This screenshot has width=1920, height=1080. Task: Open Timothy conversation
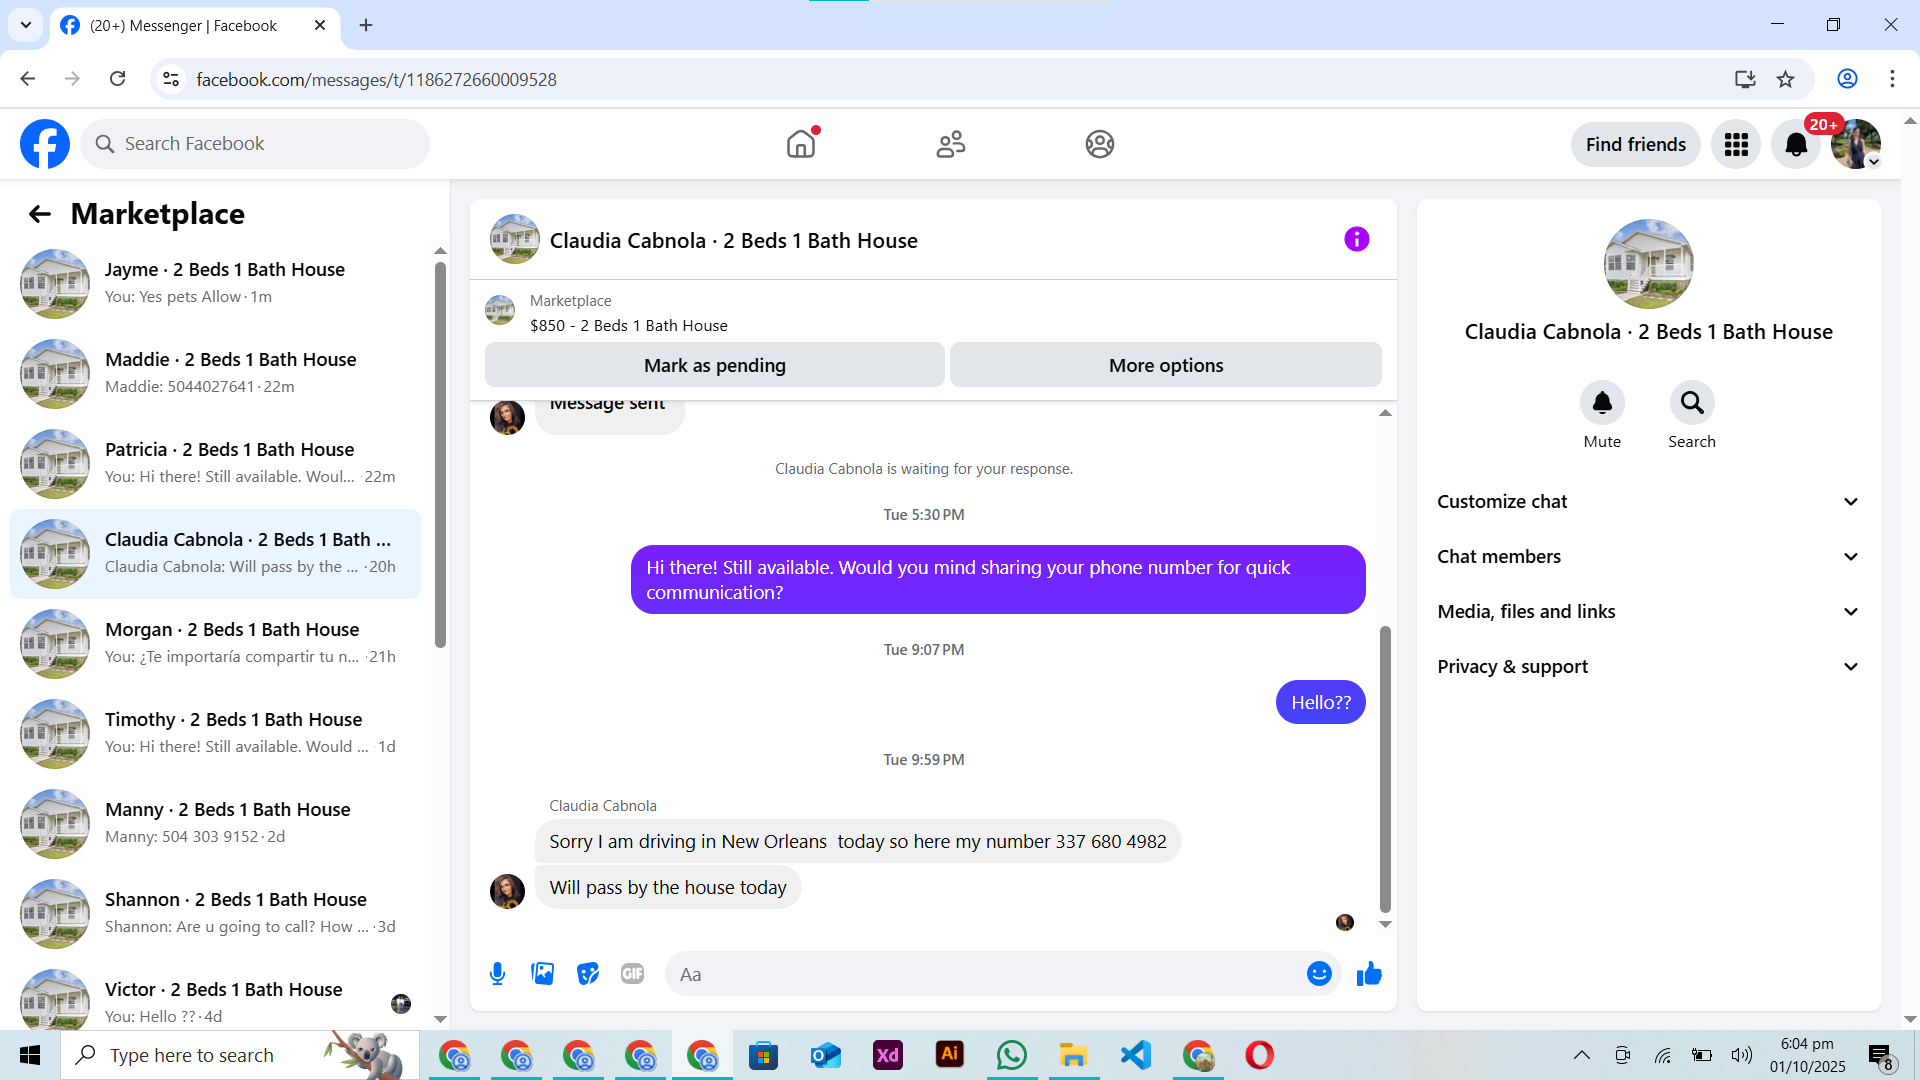pyautogui.click(x=215, y=734)
